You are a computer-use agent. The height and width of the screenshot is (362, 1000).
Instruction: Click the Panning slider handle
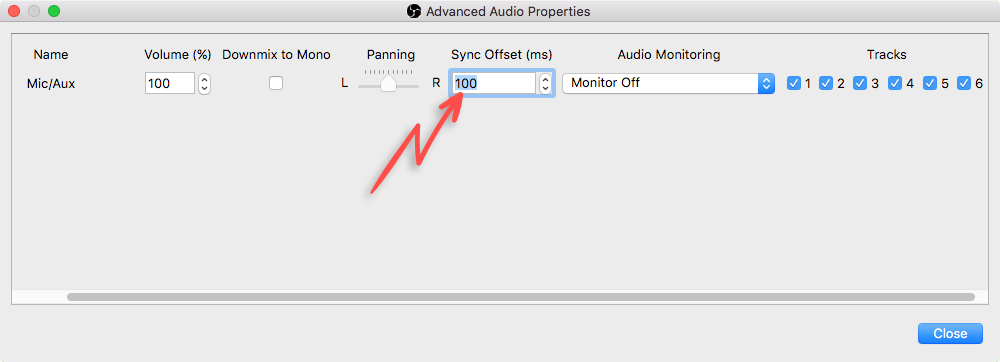pos(388,83)
